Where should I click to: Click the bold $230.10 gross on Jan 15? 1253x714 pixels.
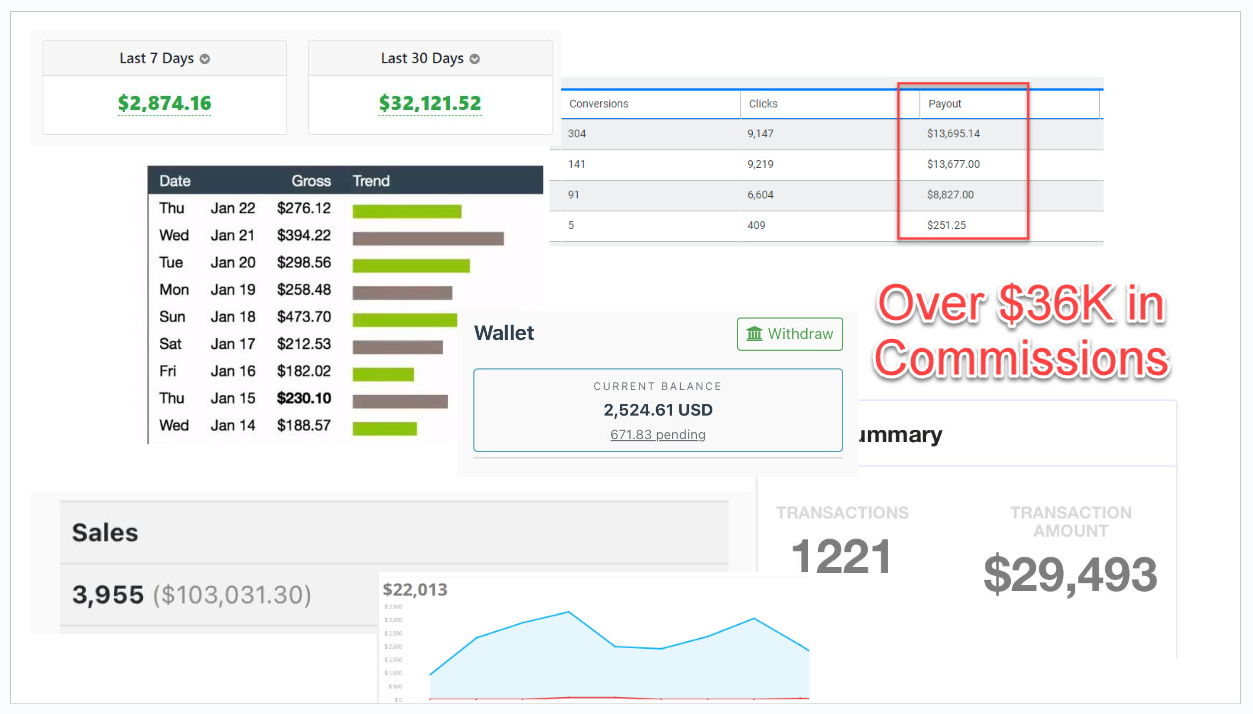pyautogui.click(x=304, y=398)
